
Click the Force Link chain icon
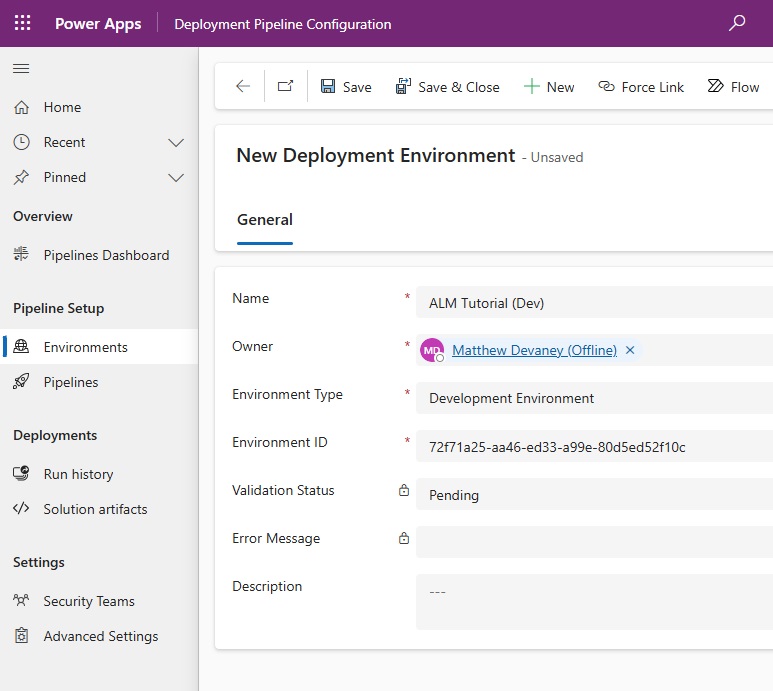(x=606, y=86)
